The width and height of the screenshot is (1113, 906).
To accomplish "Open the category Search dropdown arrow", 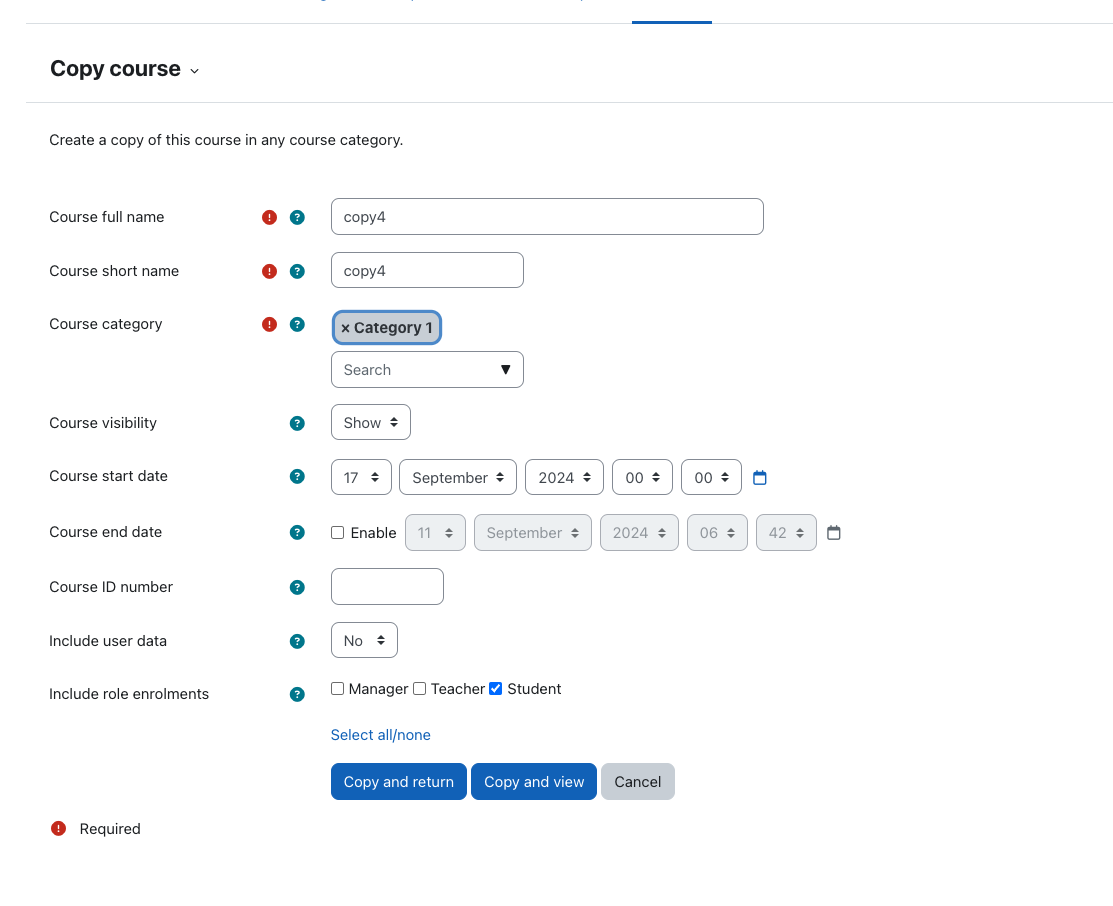I will [505, 370].
